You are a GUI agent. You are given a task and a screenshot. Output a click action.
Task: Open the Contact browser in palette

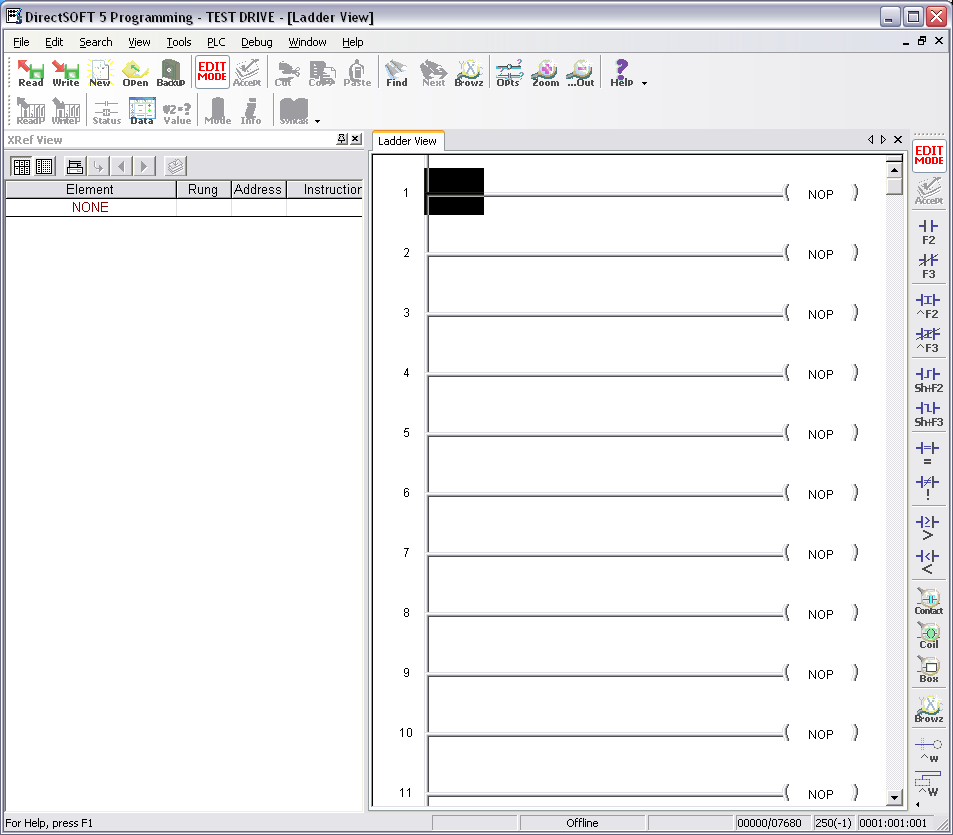929,602
